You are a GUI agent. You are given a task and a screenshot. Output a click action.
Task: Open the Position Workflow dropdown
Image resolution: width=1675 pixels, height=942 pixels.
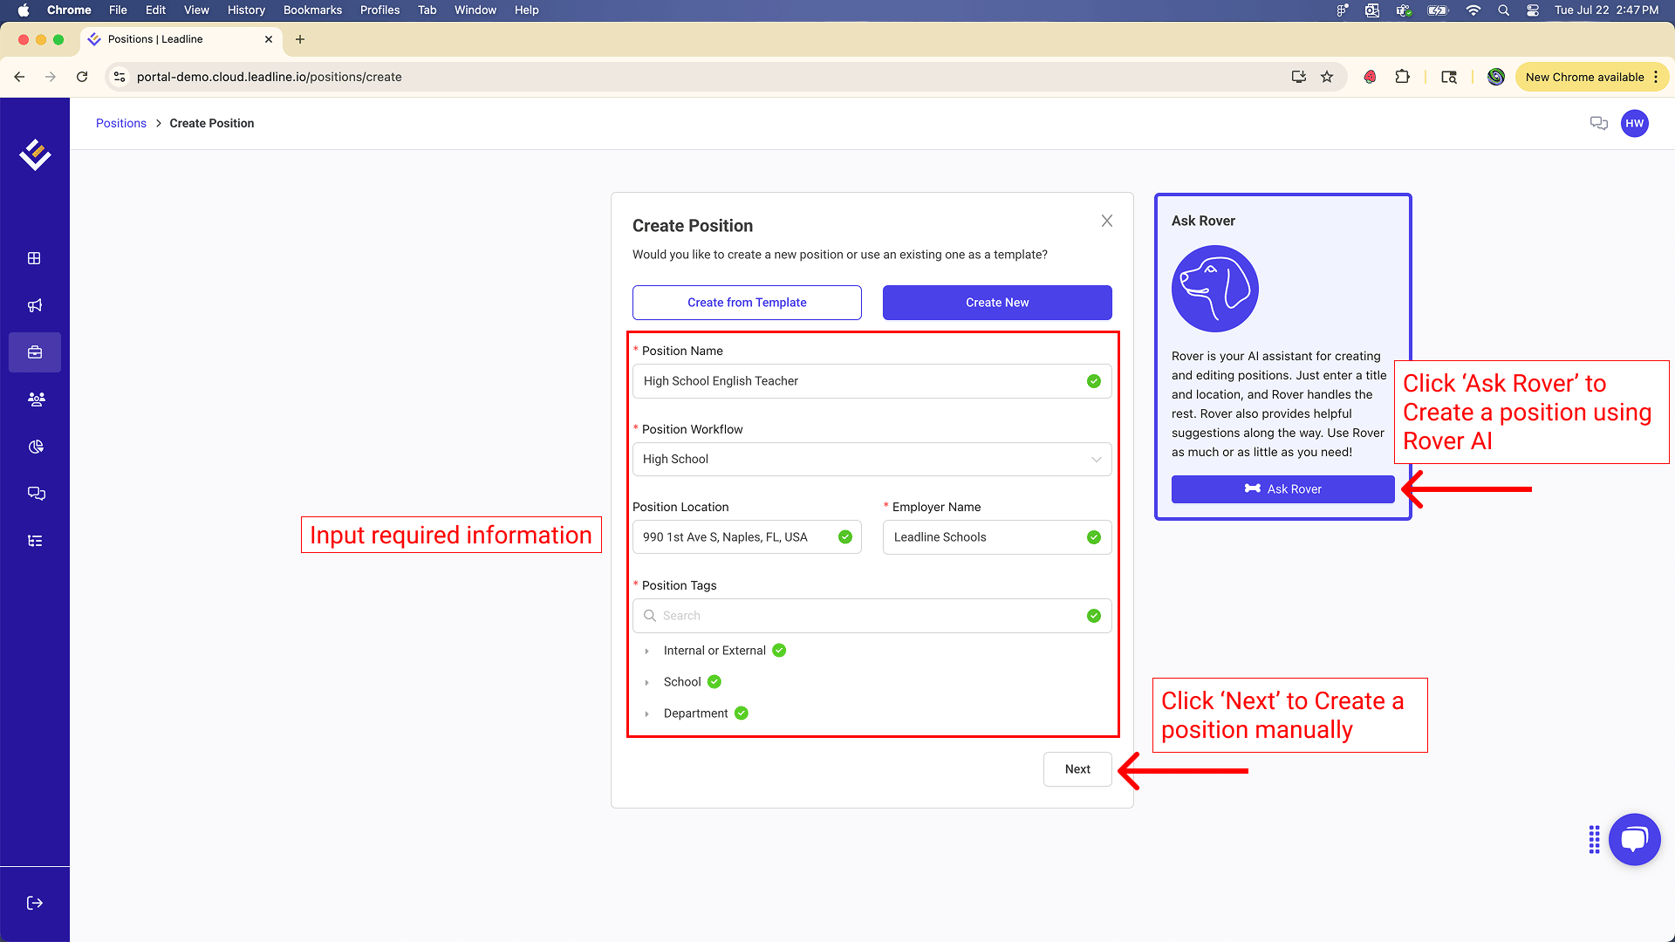coord(872,459)
